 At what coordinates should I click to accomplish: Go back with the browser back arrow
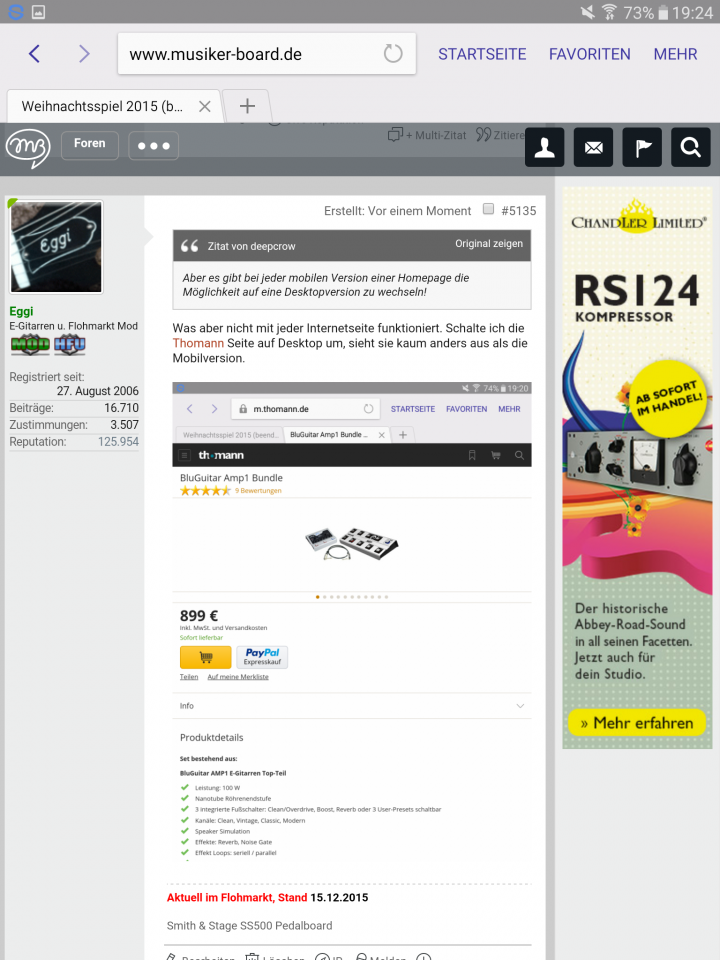34,54
